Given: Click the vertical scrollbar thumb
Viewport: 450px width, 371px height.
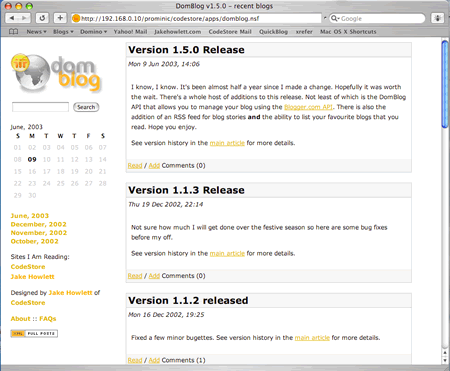Looking at the screenshot, I should pos(445,83).
